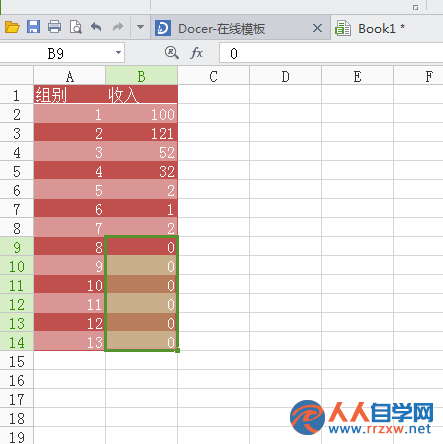Select cell A9 containing 8
The height and width of the screenshot is (444, 443).
(x=70, y=247)
